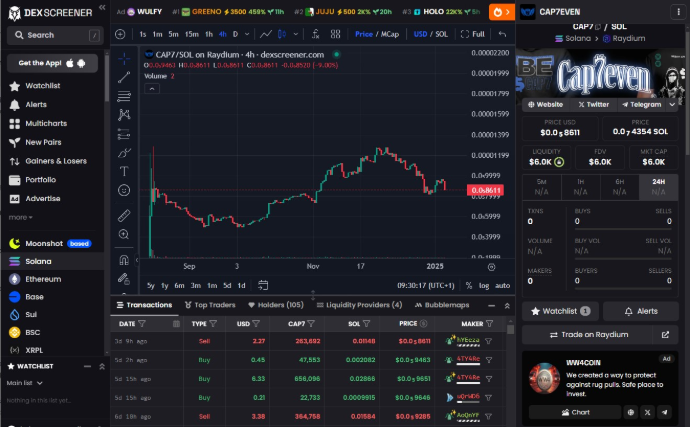
Task: Open the go to date calendar icon
Action: (x=263, y=285)
